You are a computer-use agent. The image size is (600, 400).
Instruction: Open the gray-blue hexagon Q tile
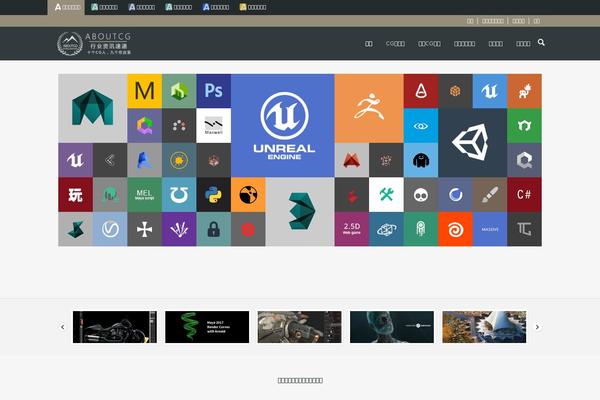(x=524, y=160)
